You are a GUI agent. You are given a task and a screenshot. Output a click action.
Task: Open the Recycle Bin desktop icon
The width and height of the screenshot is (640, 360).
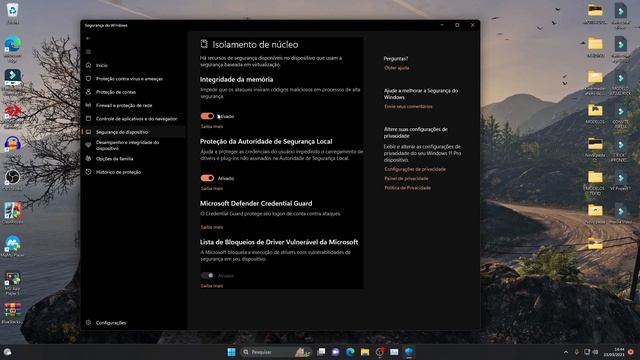13,11
